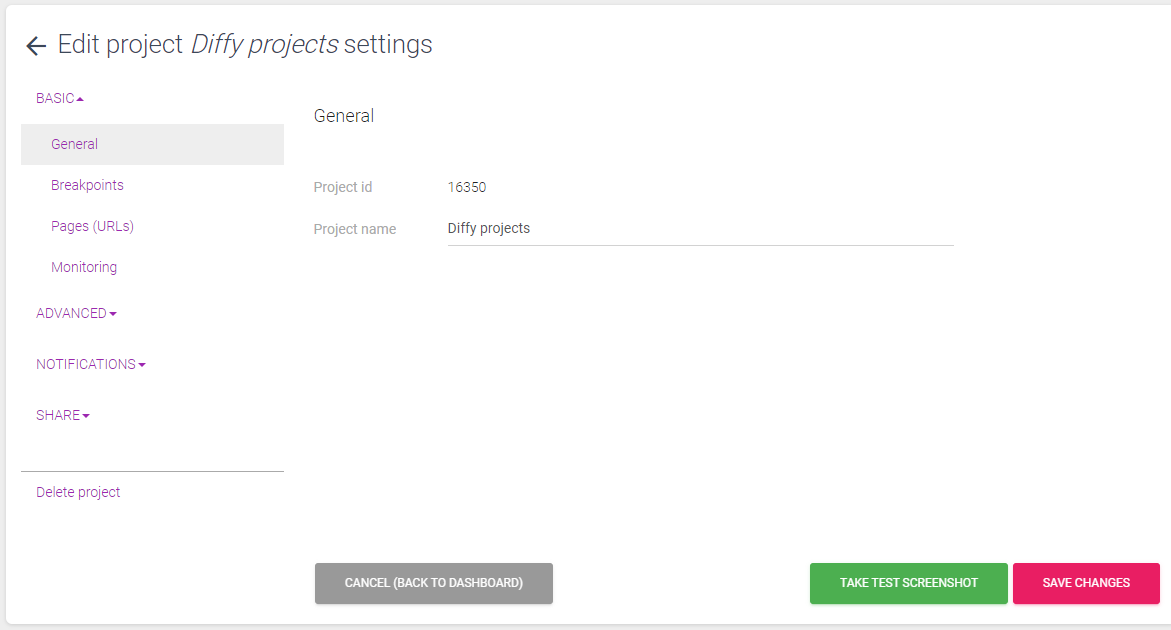Focus the Project name input field
This screenshot has width=1171, height=630.
701,229
